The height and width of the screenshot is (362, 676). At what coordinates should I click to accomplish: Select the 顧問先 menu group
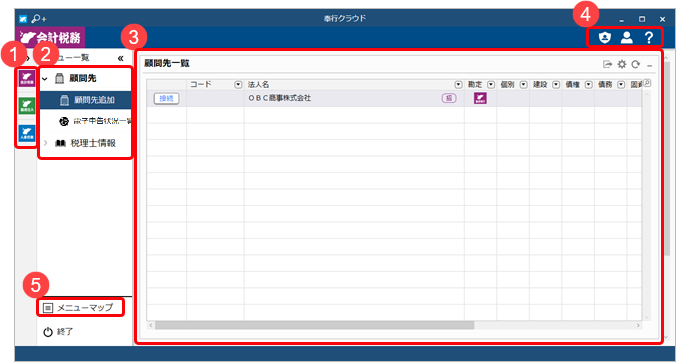[86, 78]
